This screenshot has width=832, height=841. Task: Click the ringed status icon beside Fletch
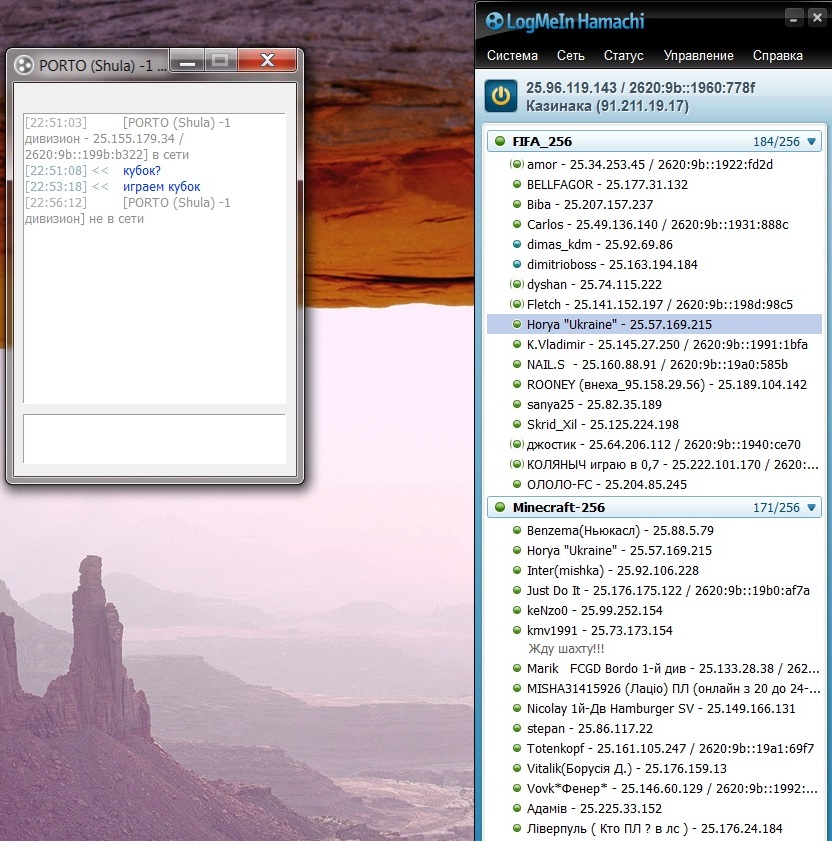(x=517, y=304)
